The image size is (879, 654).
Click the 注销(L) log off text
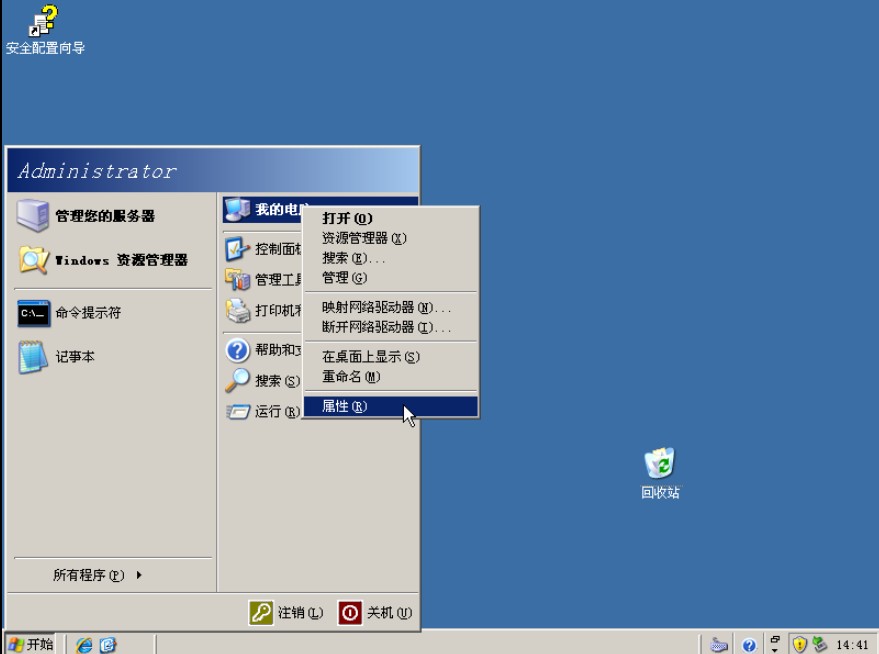pyautogui.click(x=300, y=613)
